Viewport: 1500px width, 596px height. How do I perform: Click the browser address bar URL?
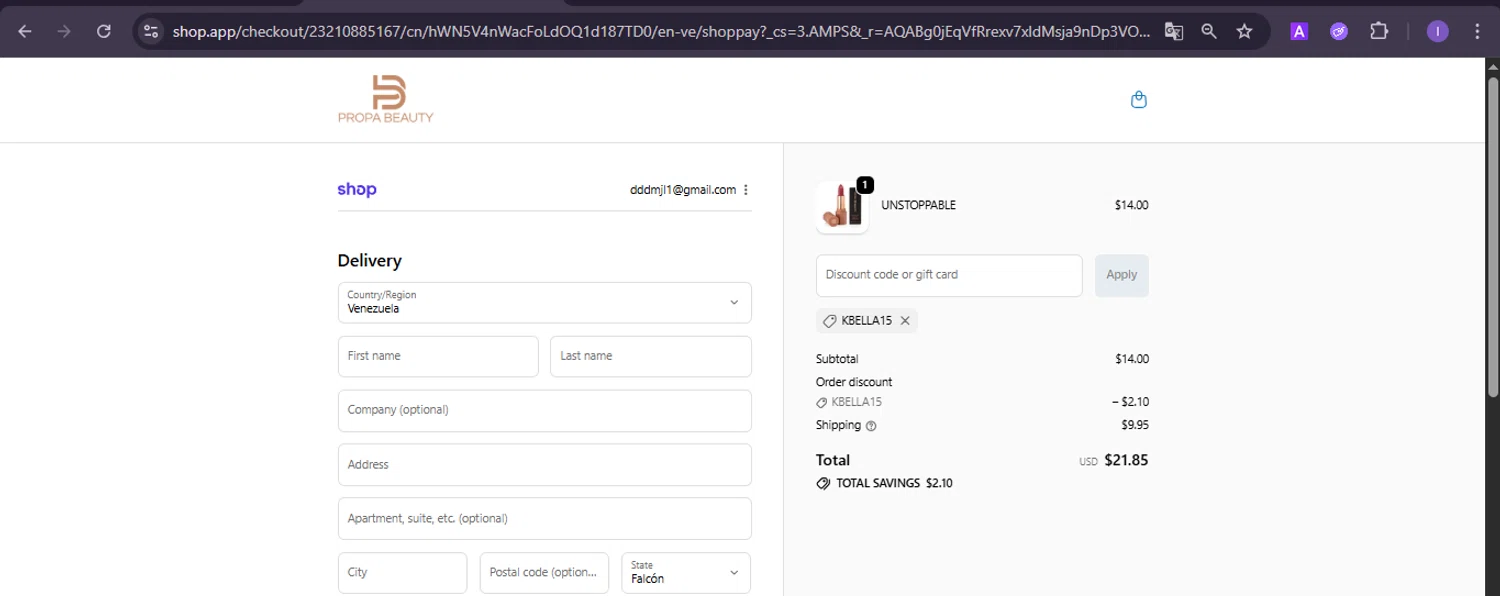pos(660,31)
